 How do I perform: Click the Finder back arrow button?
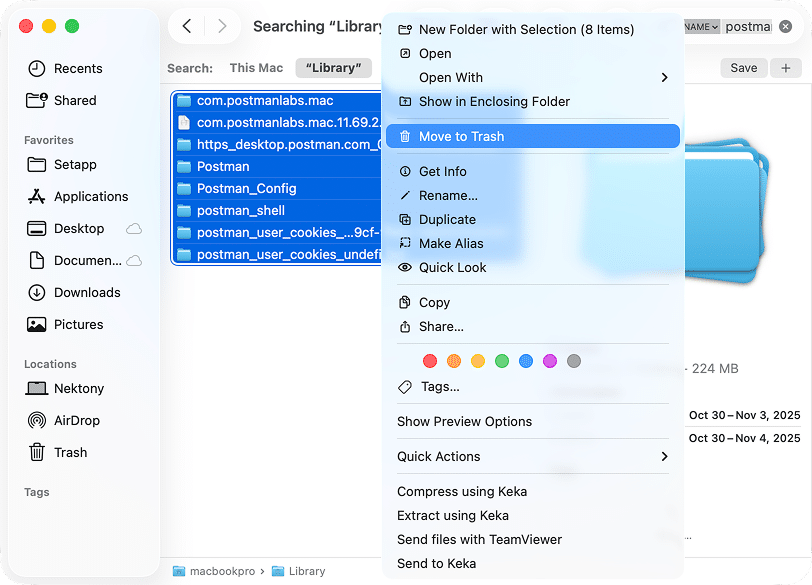pos(187,27)
